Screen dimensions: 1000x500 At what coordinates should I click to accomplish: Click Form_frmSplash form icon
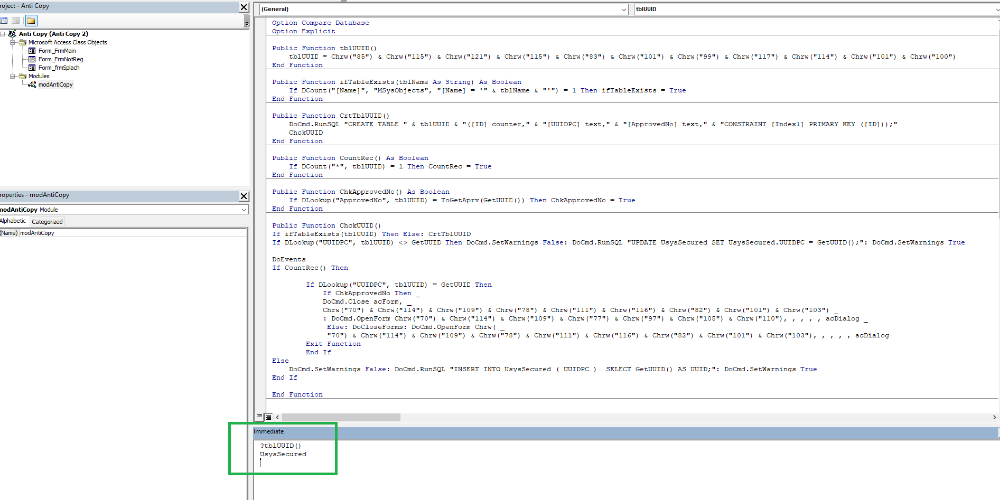[x=33, y=67]
